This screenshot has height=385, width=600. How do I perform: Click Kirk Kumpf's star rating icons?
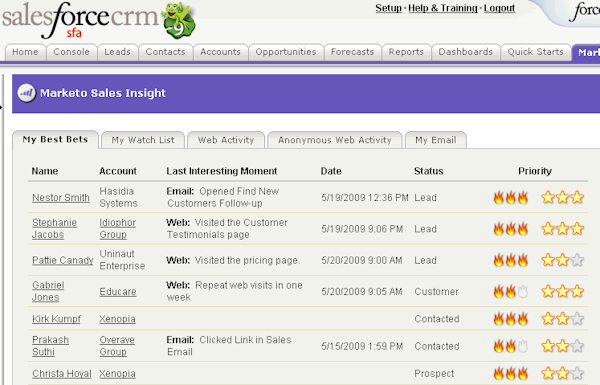point(562,319)
